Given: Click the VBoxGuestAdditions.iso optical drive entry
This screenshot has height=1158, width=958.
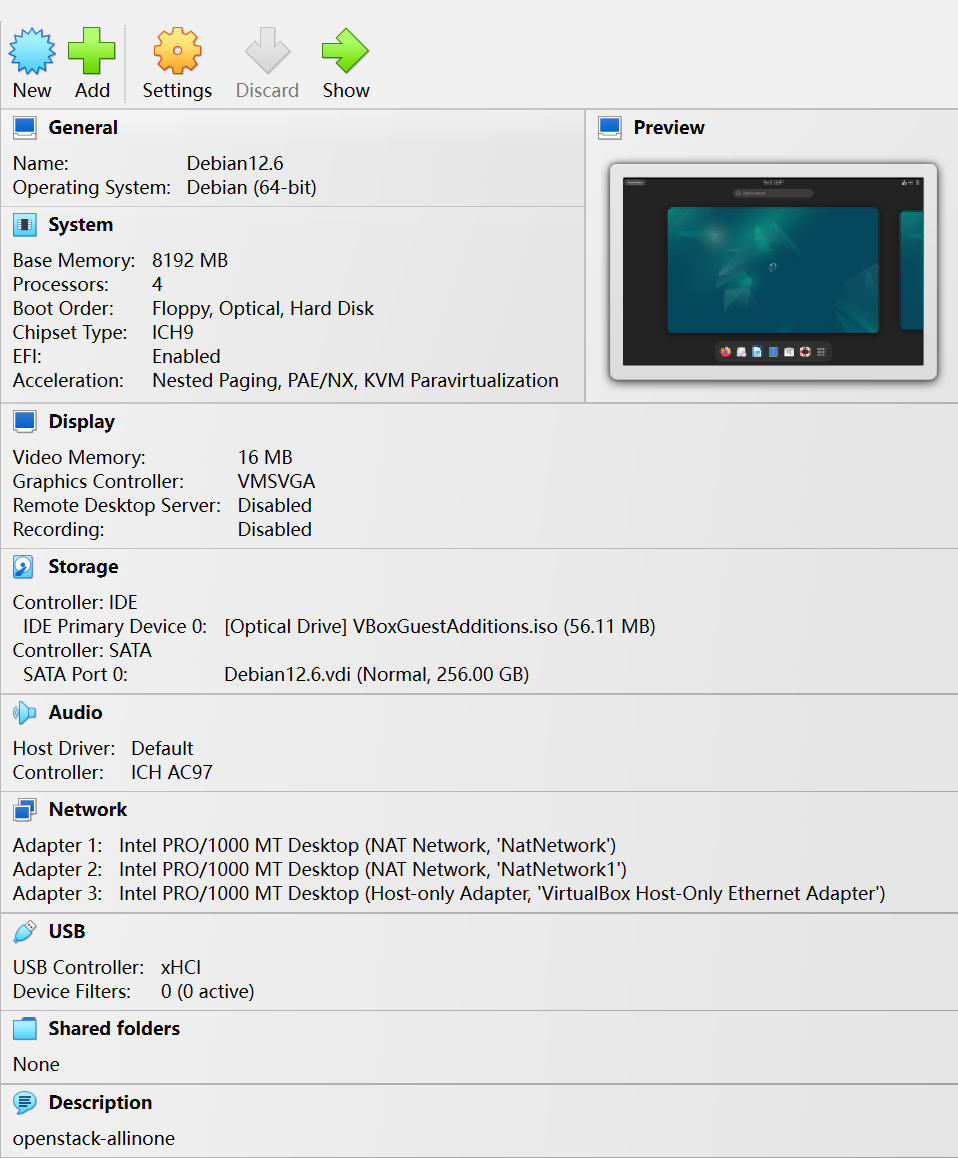Looking at the screenshot, I should (x=439, y=626).
